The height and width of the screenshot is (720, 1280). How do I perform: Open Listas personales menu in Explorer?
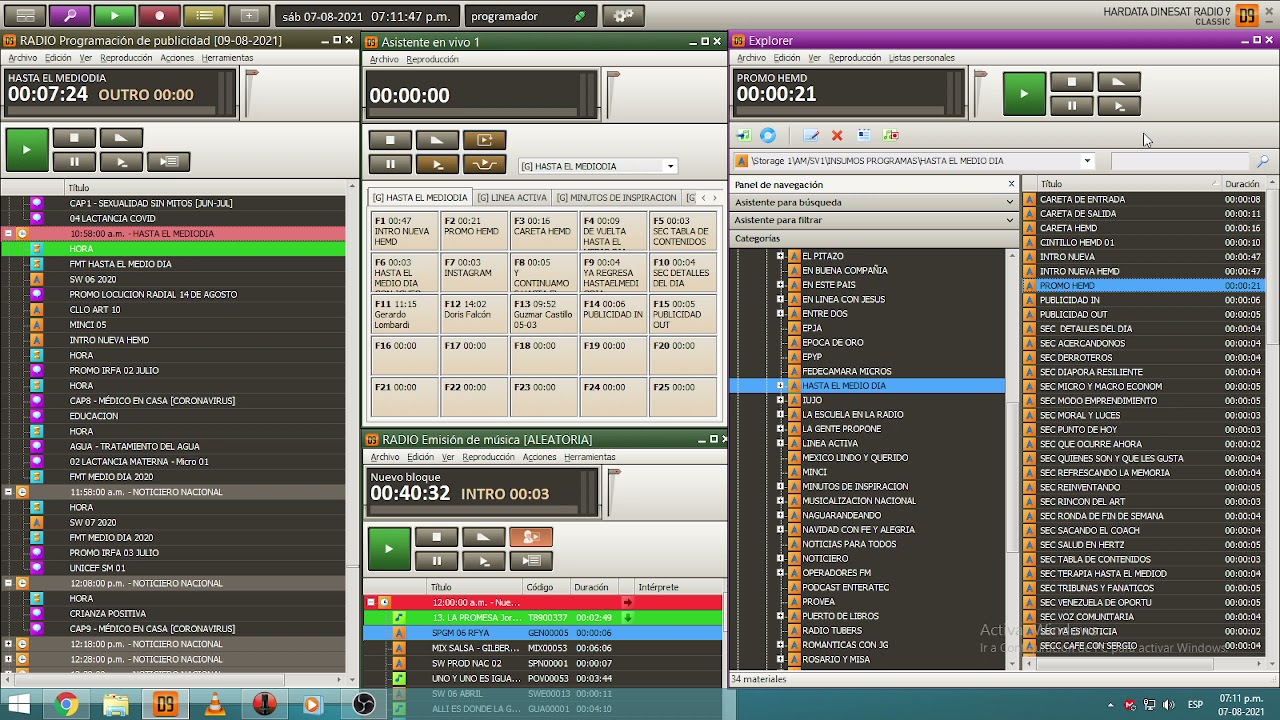[921, 58]
